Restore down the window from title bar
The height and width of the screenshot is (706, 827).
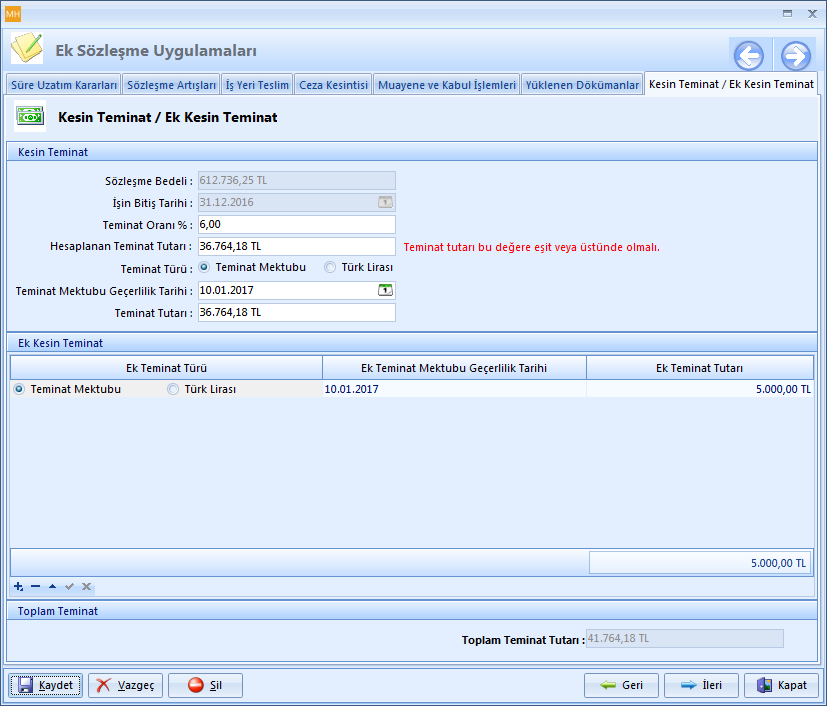point(788,13)
